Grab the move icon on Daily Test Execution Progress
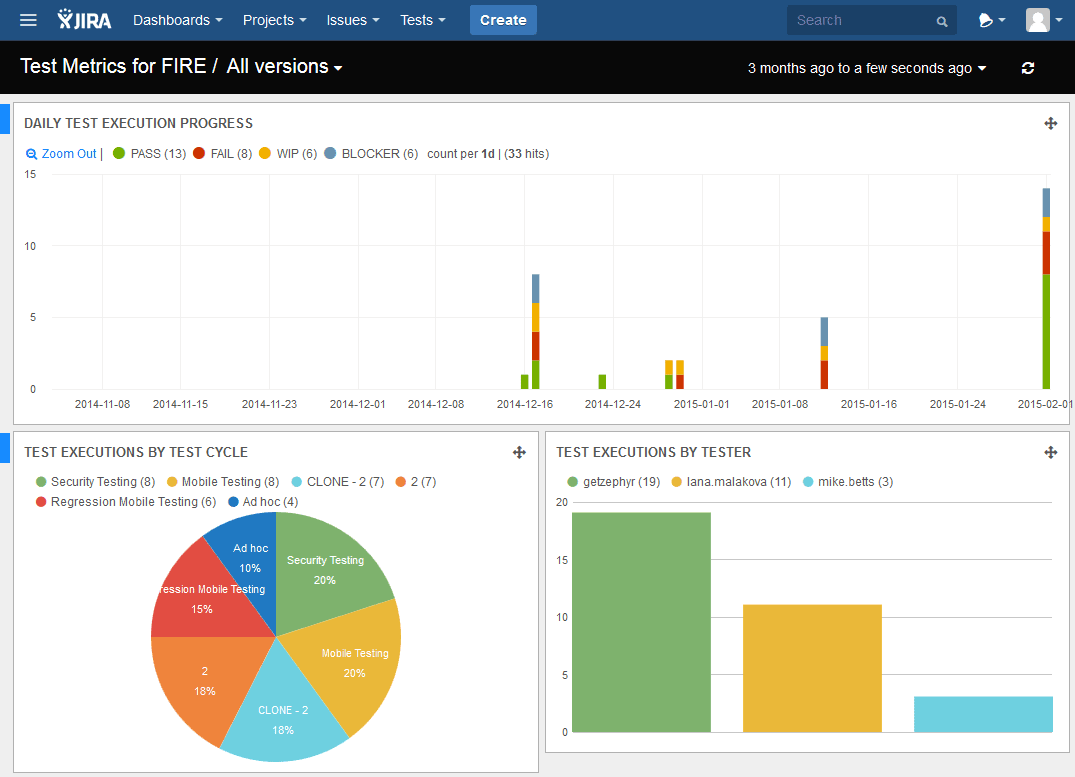 pos(1051,123)
